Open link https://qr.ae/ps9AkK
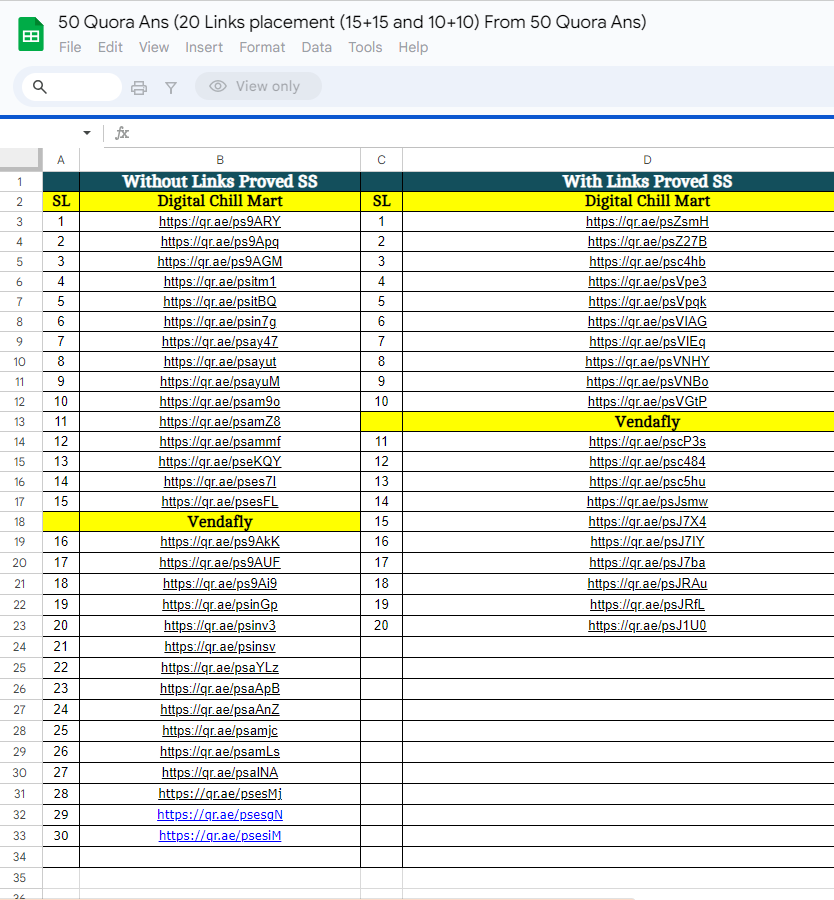 tap(220, 541)
